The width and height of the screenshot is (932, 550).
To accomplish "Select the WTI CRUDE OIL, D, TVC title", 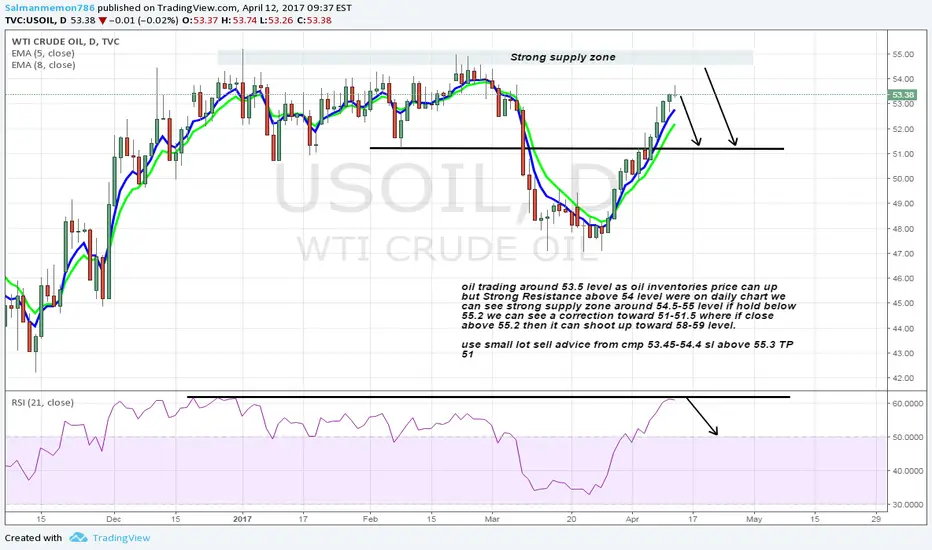I will point(65,42).
